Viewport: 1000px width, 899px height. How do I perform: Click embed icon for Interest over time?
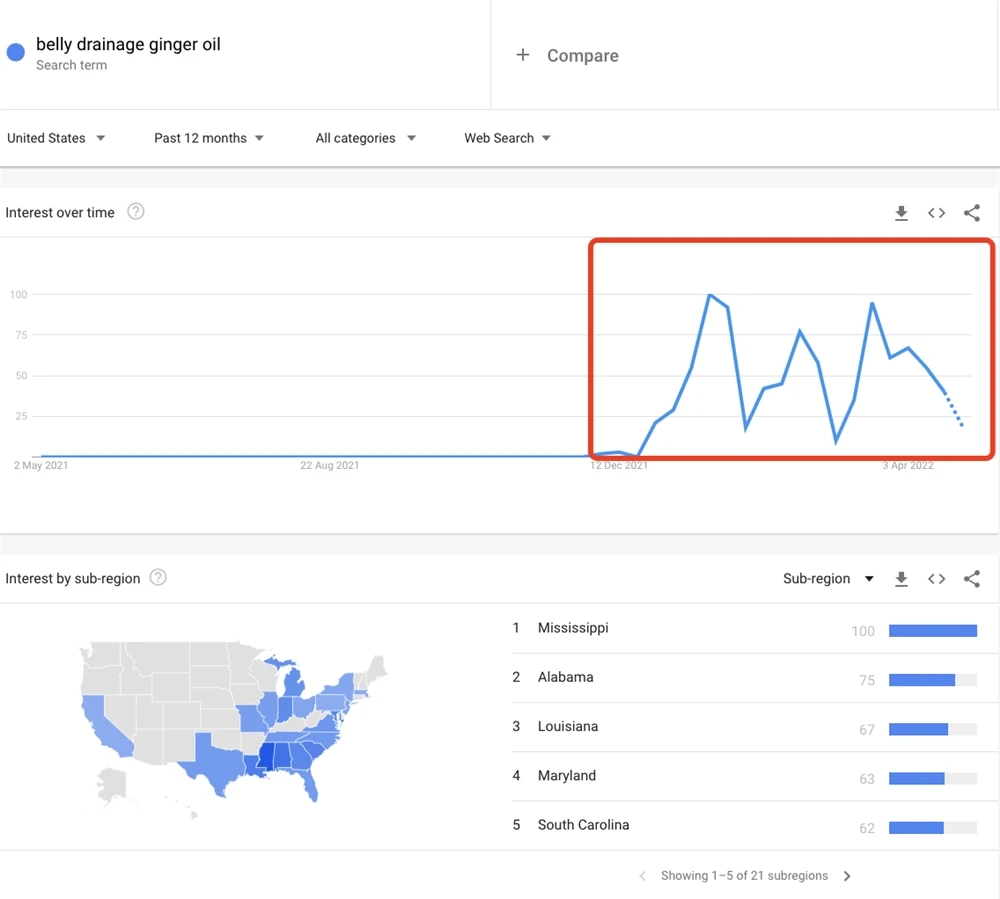point(936,213)
